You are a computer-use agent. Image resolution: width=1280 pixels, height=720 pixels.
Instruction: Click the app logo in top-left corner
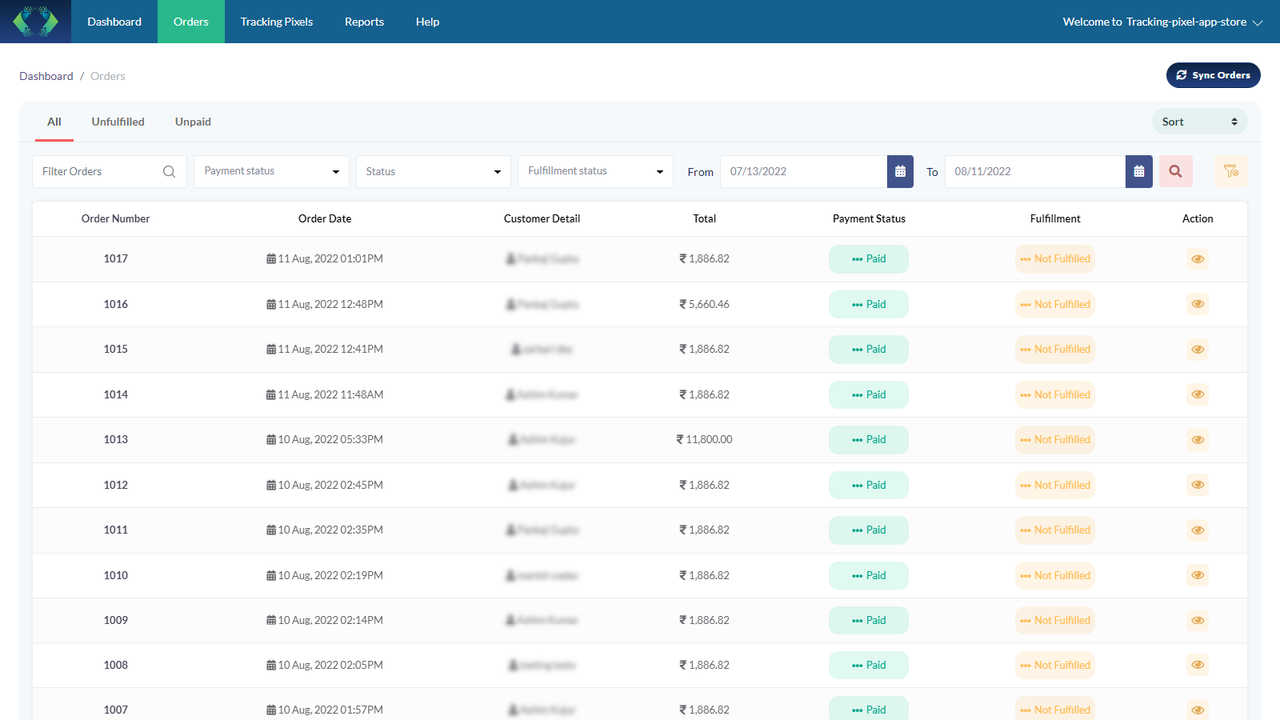[x=36, y=21]
